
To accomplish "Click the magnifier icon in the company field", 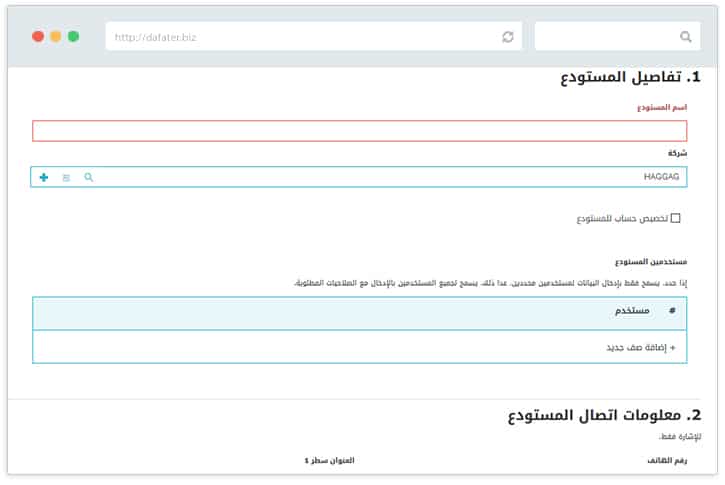I will point(88,177).
